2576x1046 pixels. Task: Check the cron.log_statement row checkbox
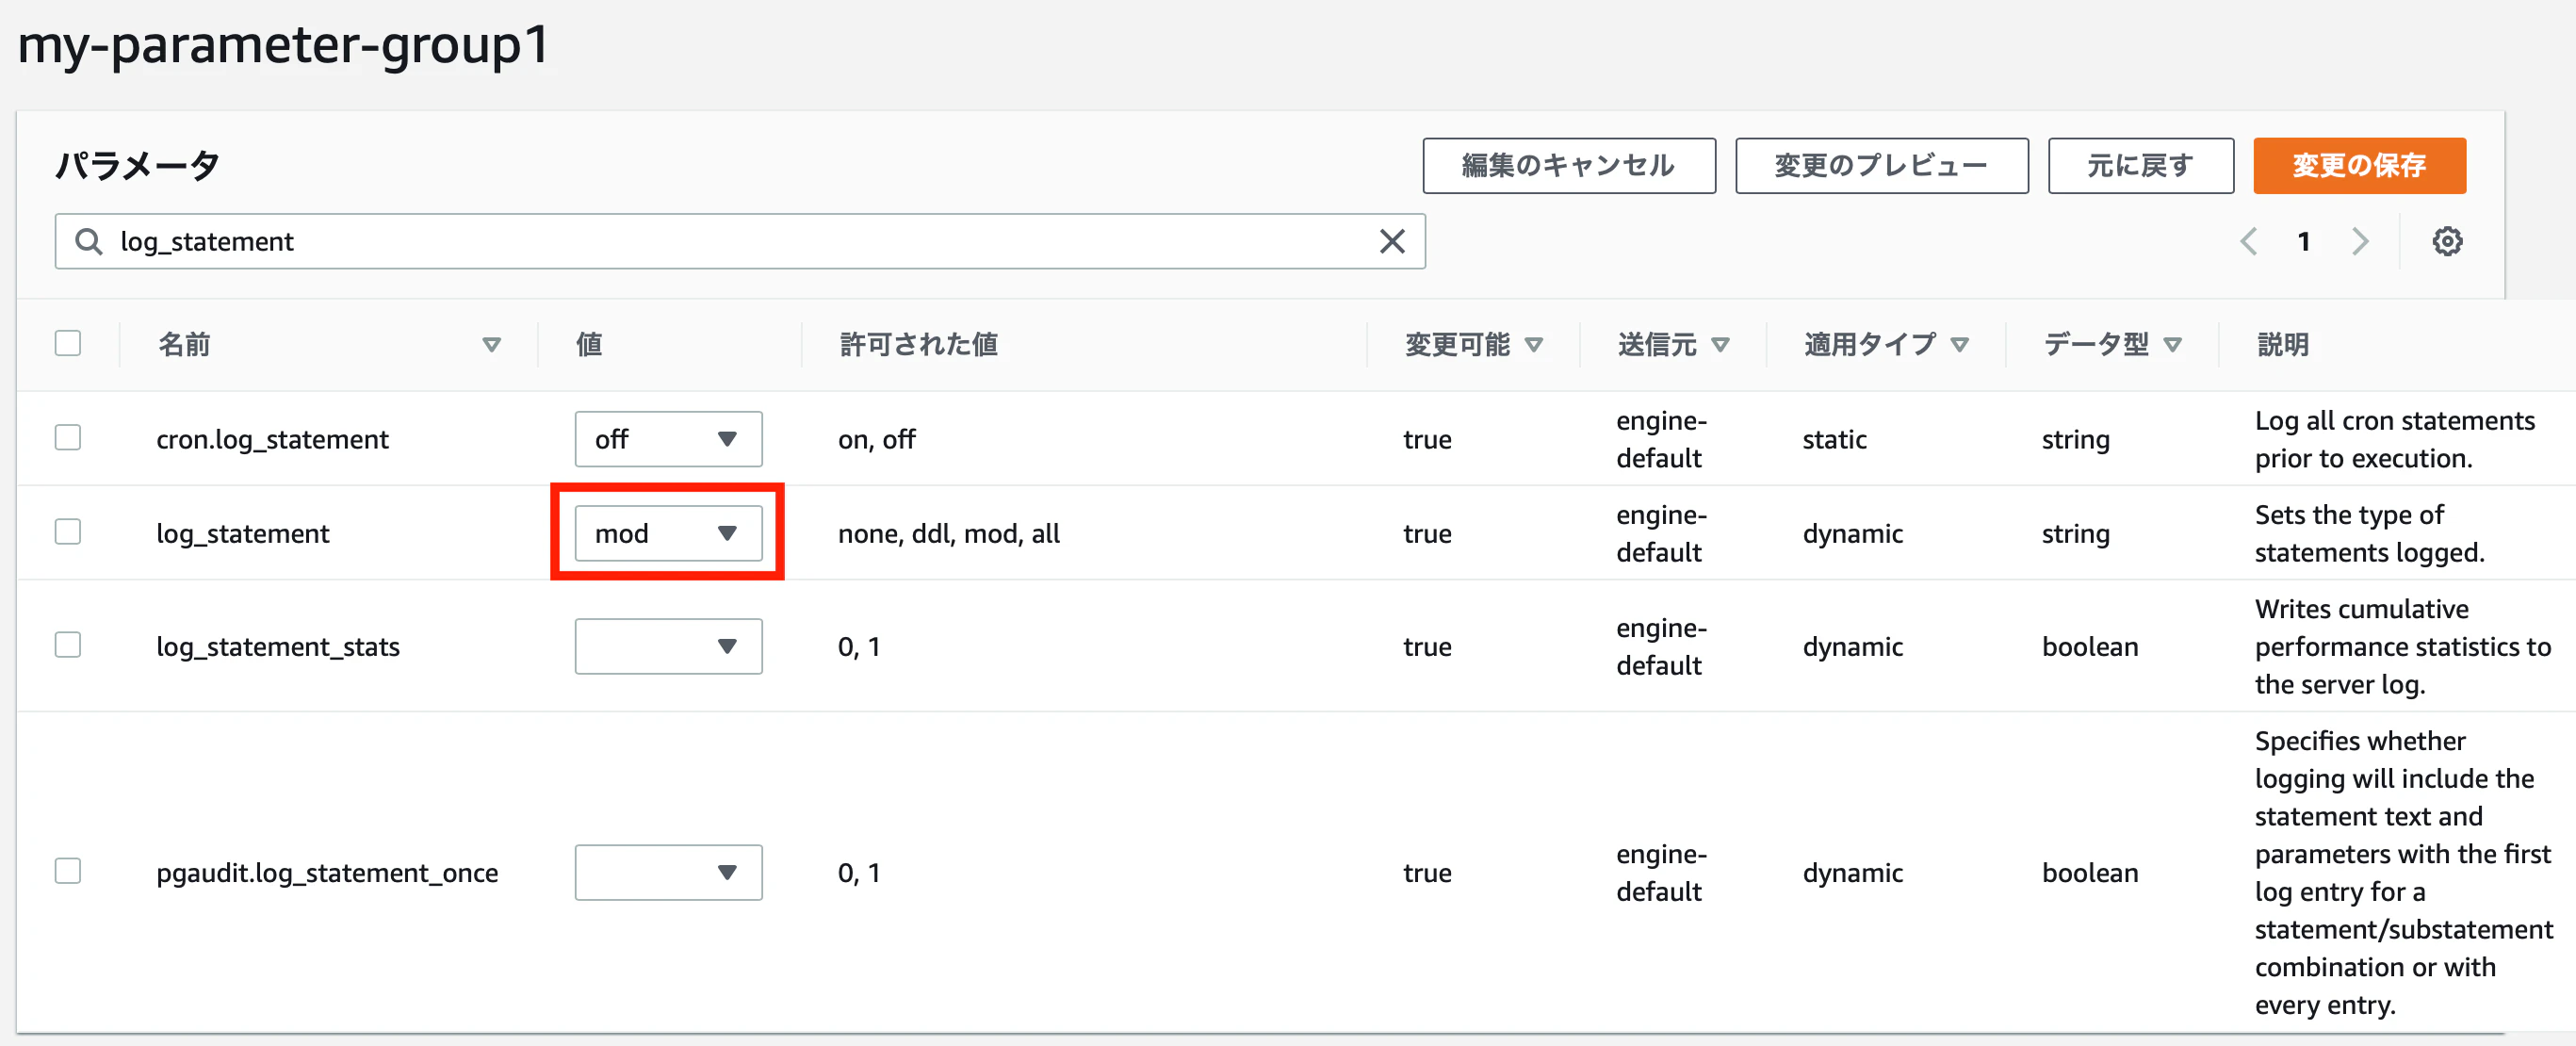(x=68, y=437)
